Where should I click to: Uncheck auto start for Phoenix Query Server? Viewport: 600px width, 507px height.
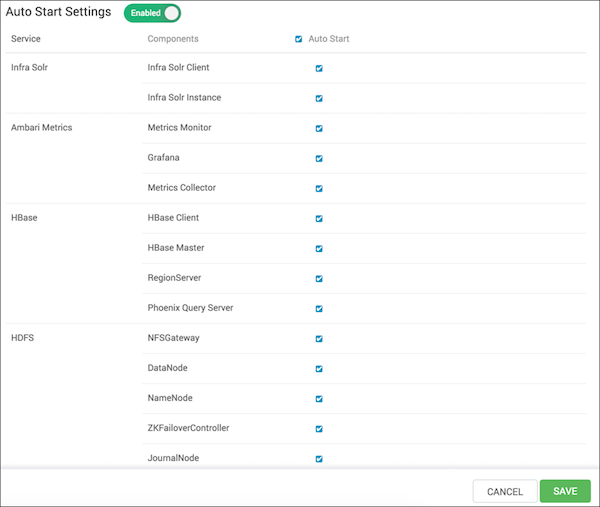pyautogui.click(x=319, y=309)
